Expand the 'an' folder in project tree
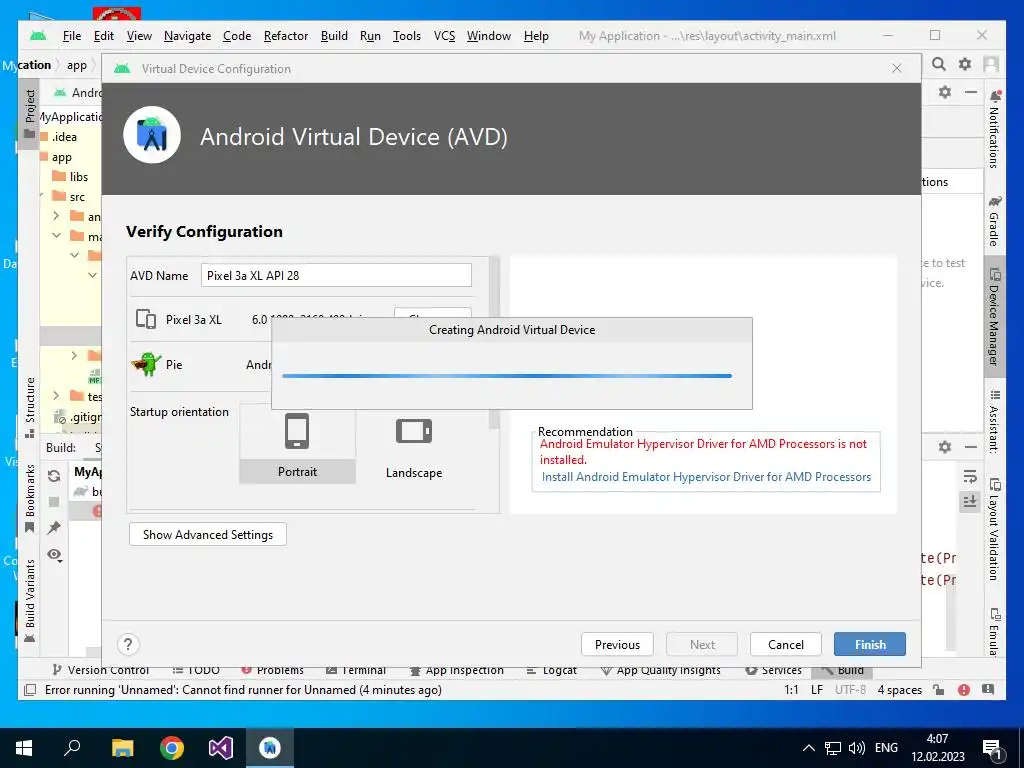Viewport: 1024px width, 768px height. pyautogui.click(x=56, y=216)
